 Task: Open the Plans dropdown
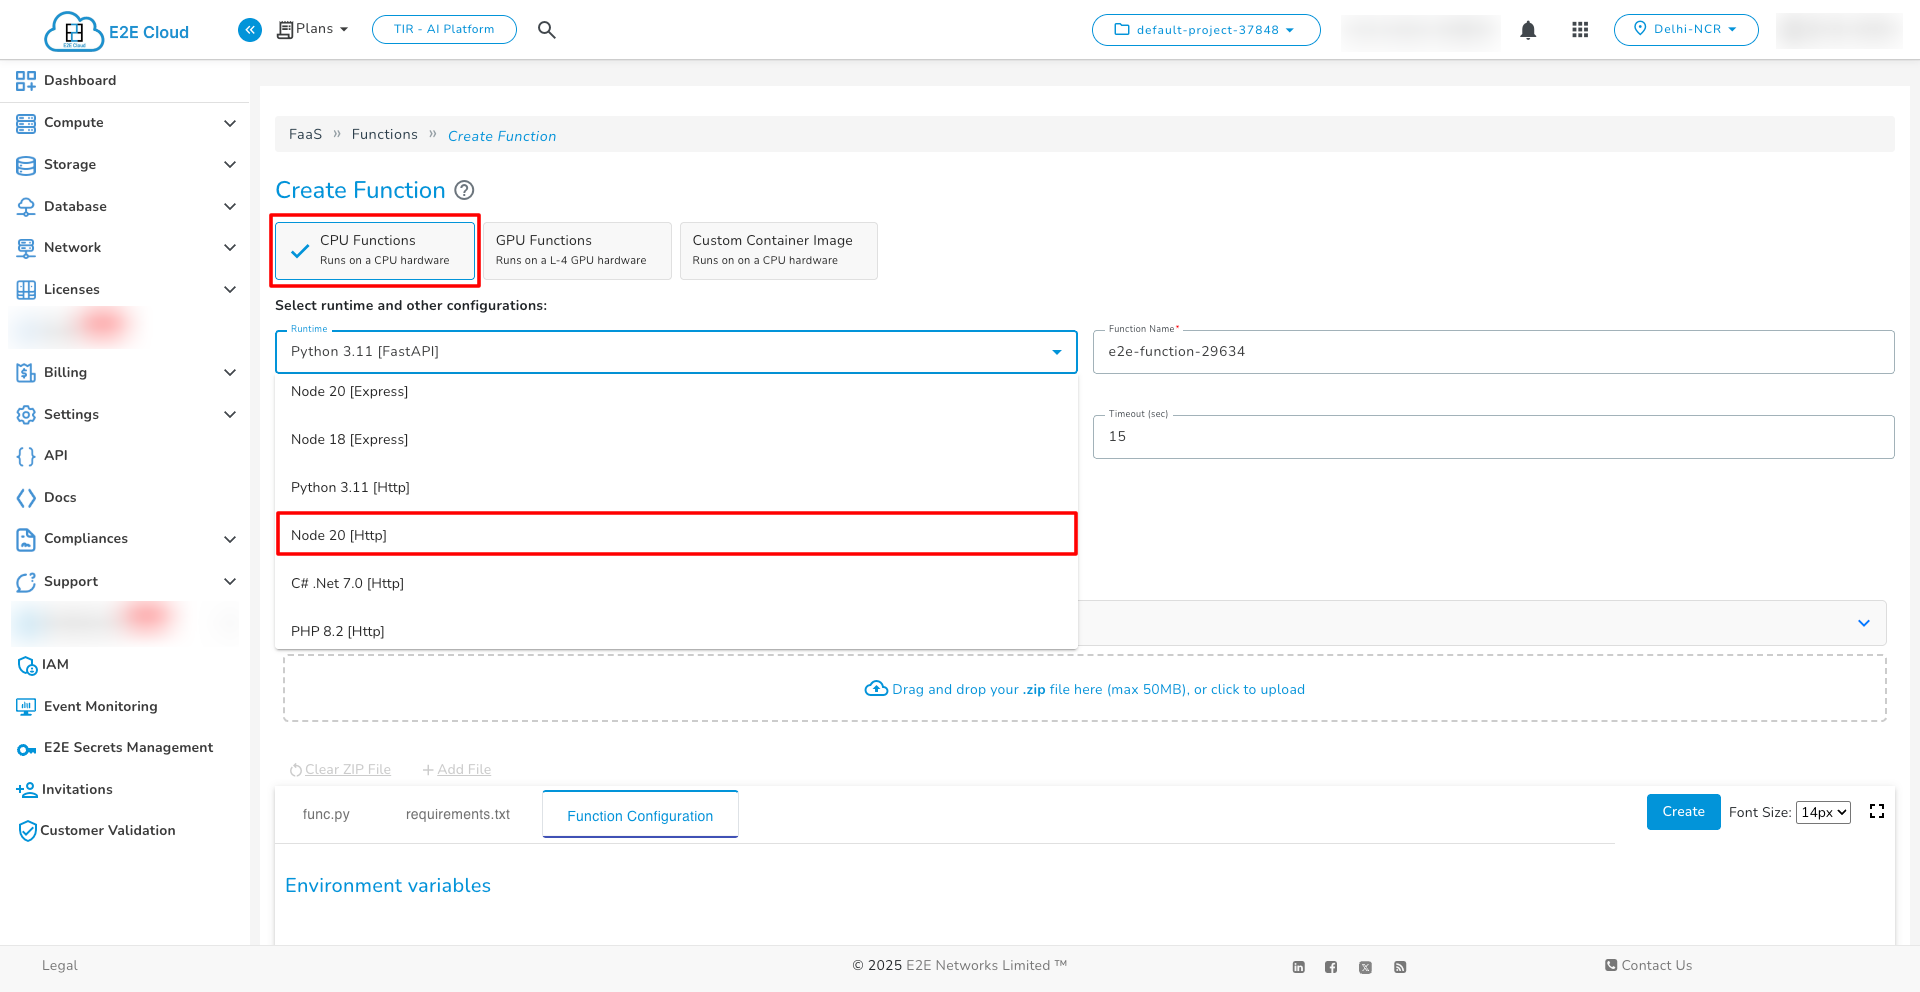[x=312, y=29]
